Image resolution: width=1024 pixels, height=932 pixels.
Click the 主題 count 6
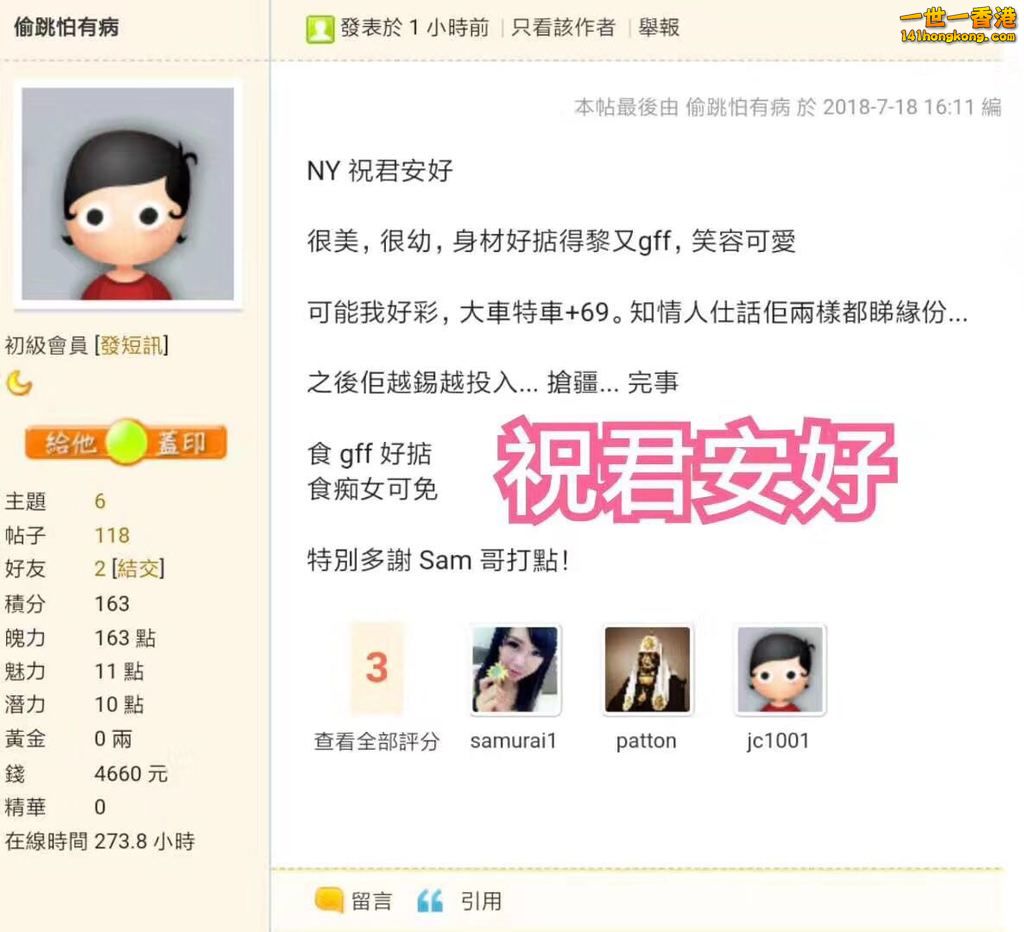click(100, 501)
